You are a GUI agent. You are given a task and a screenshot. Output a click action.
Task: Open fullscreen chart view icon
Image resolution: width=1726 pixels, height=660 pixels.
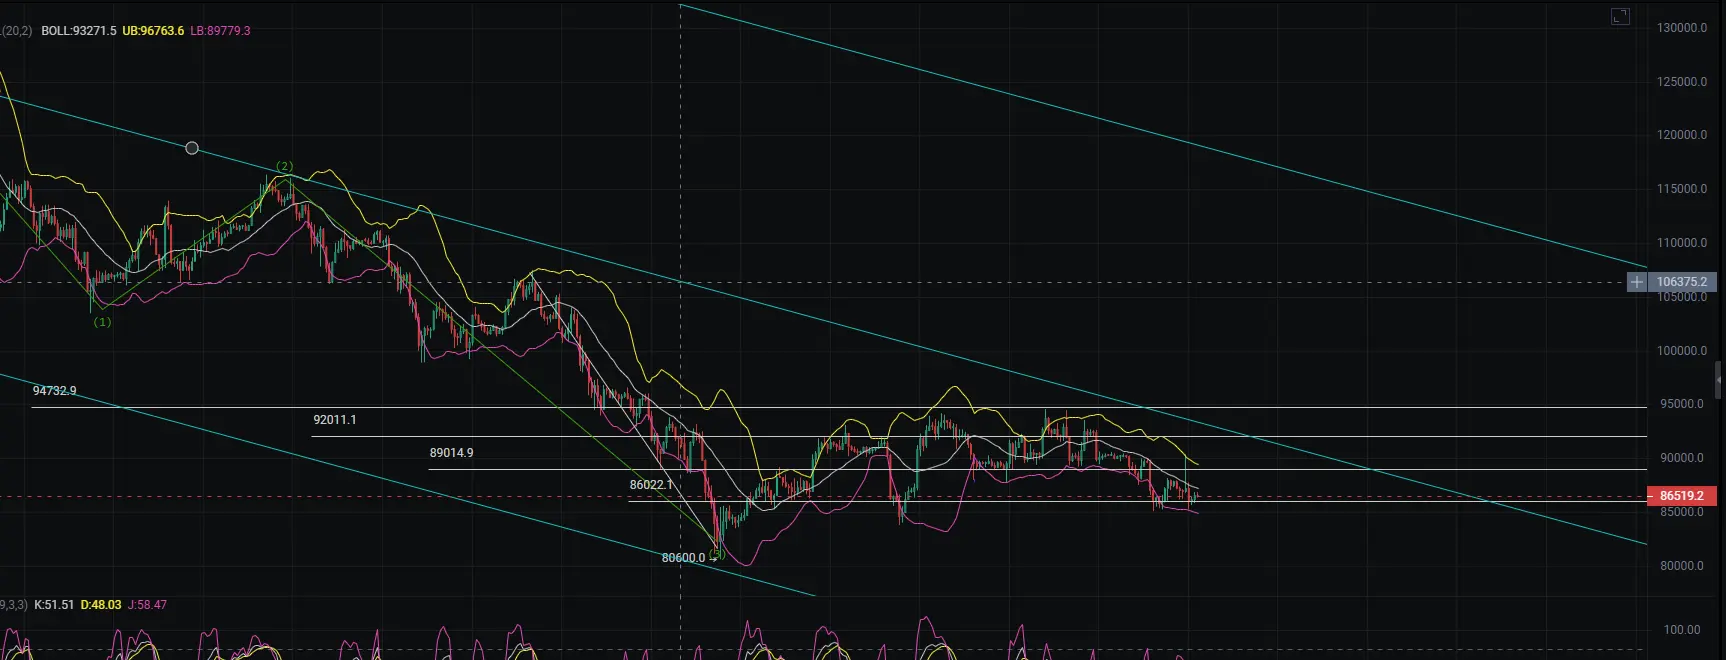(x=1620, y=16)
